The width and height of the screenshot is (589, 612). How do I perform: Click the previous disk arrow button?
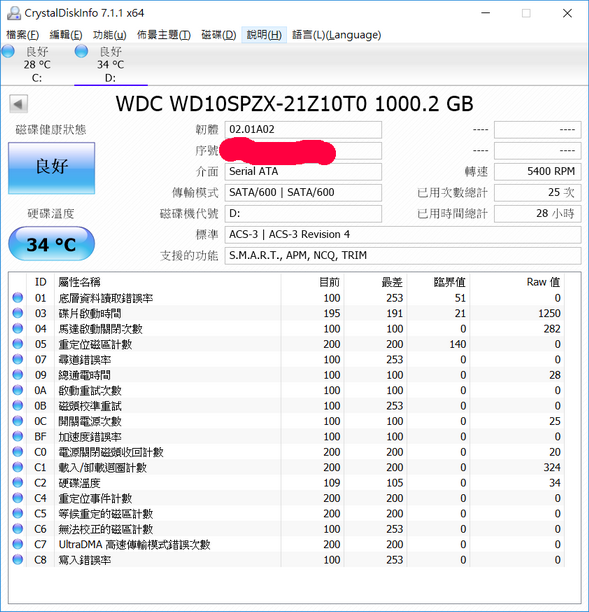click(x=18, y=104)
